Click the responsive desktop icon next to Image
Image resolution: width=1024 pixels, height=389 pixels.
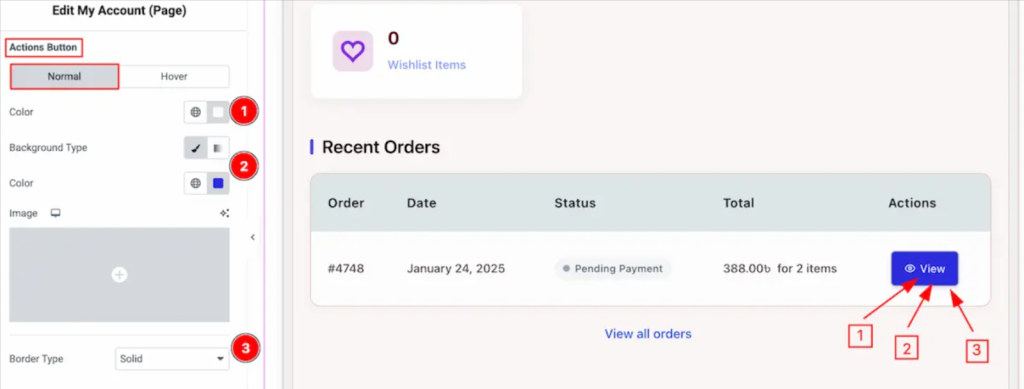[x=56, y=213]
